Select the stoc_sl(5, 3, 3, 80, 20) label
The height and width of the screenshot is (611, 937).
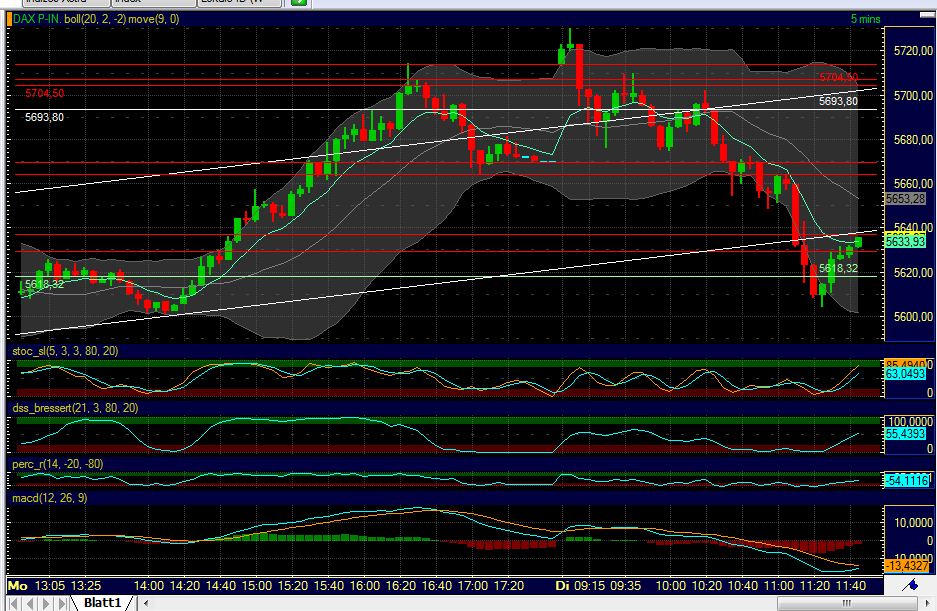click(65, 351)
